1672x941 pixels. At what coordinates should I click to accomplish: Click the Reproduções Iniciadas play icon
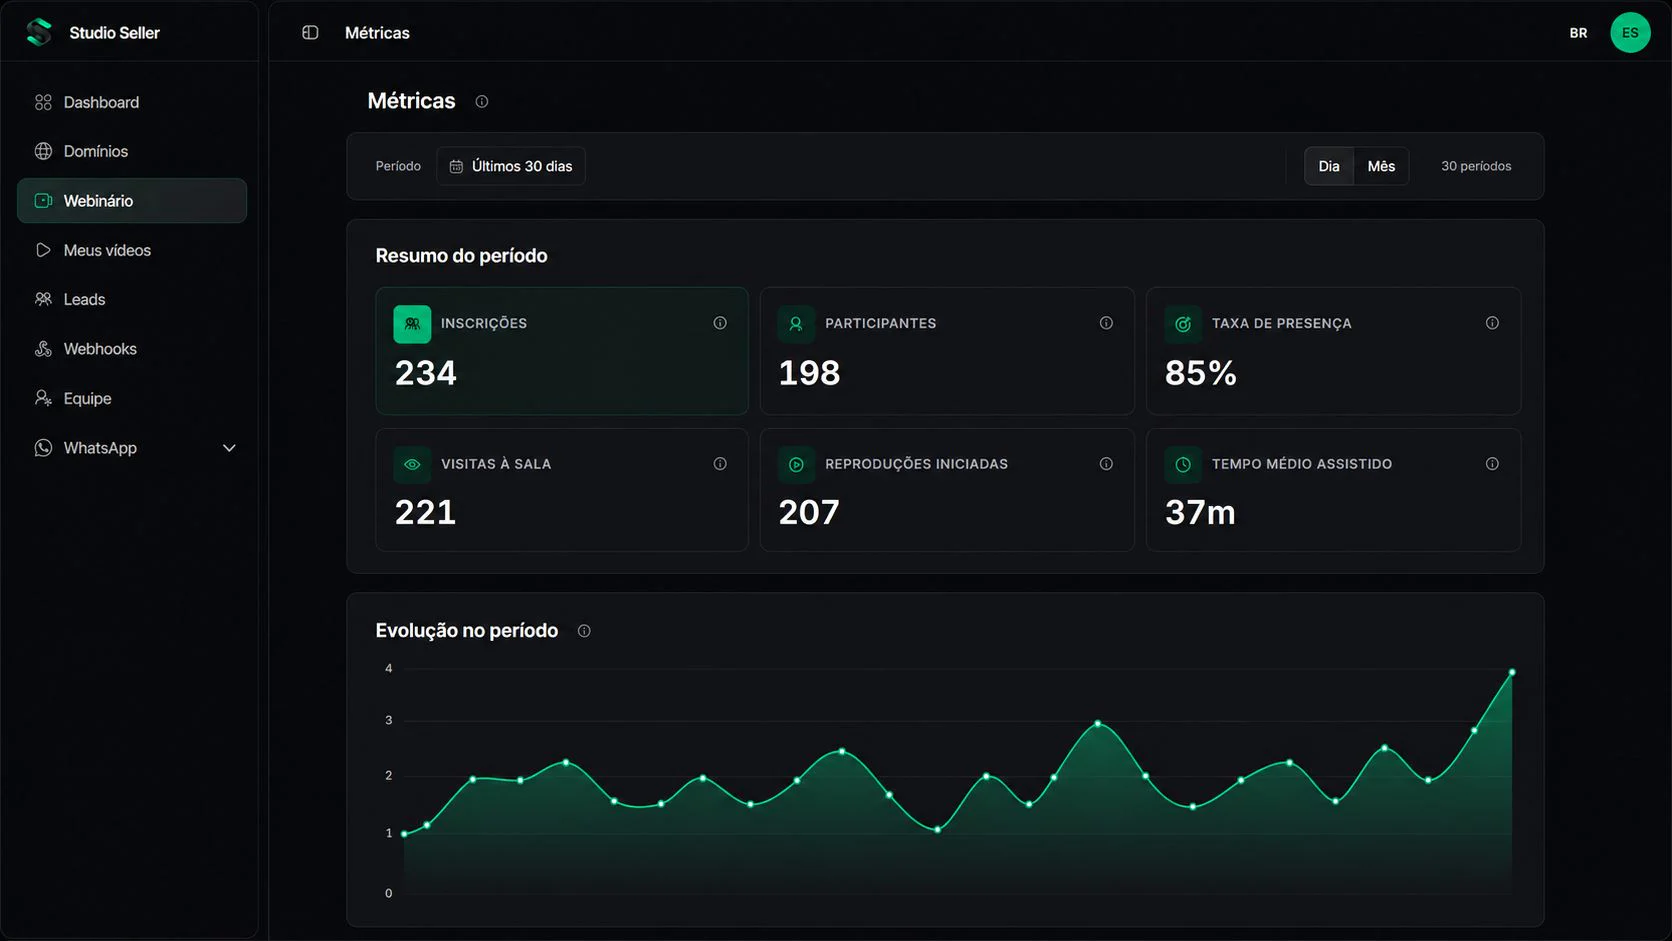[796, 464]
